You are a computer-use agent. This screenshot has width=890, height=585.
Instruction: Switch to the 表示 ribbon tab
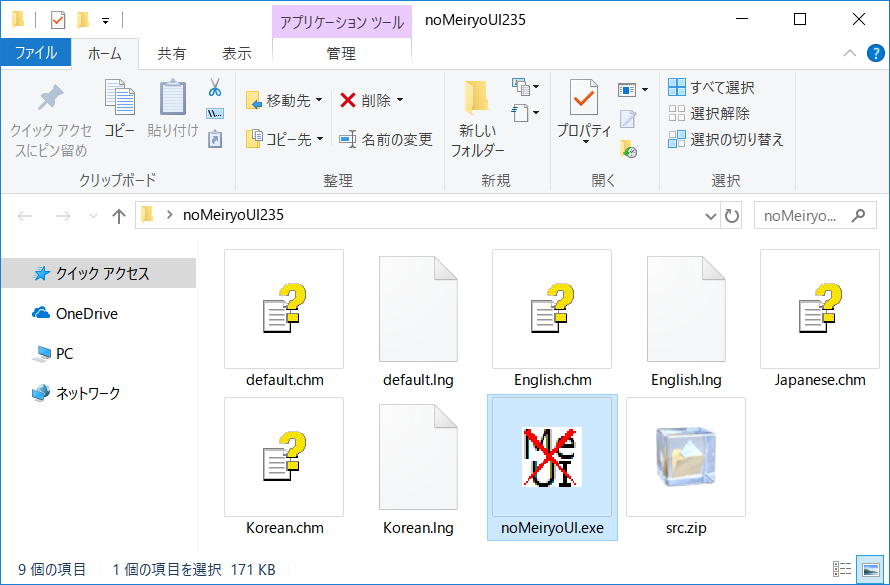[x=236, y=53]
